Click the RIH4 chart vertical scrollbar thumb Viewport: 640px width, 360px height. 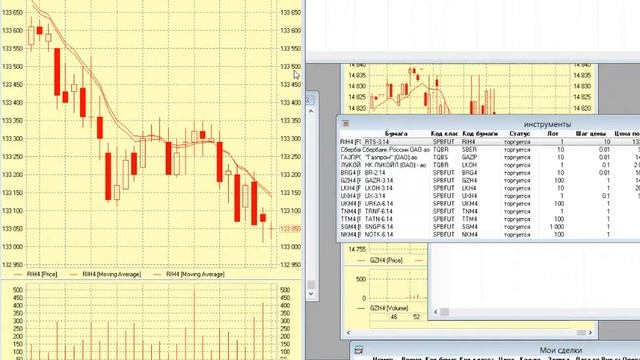311,284
